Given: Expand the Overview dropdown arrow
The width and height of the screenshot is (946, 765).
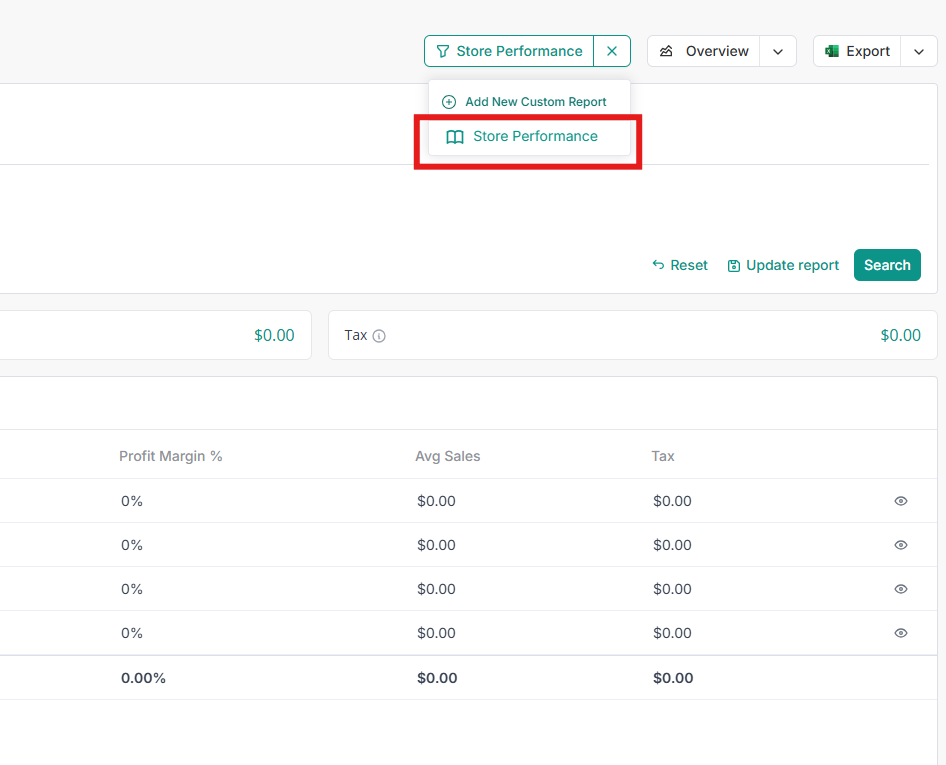Looking at the screenshot, I should click(x=778, y=51).
